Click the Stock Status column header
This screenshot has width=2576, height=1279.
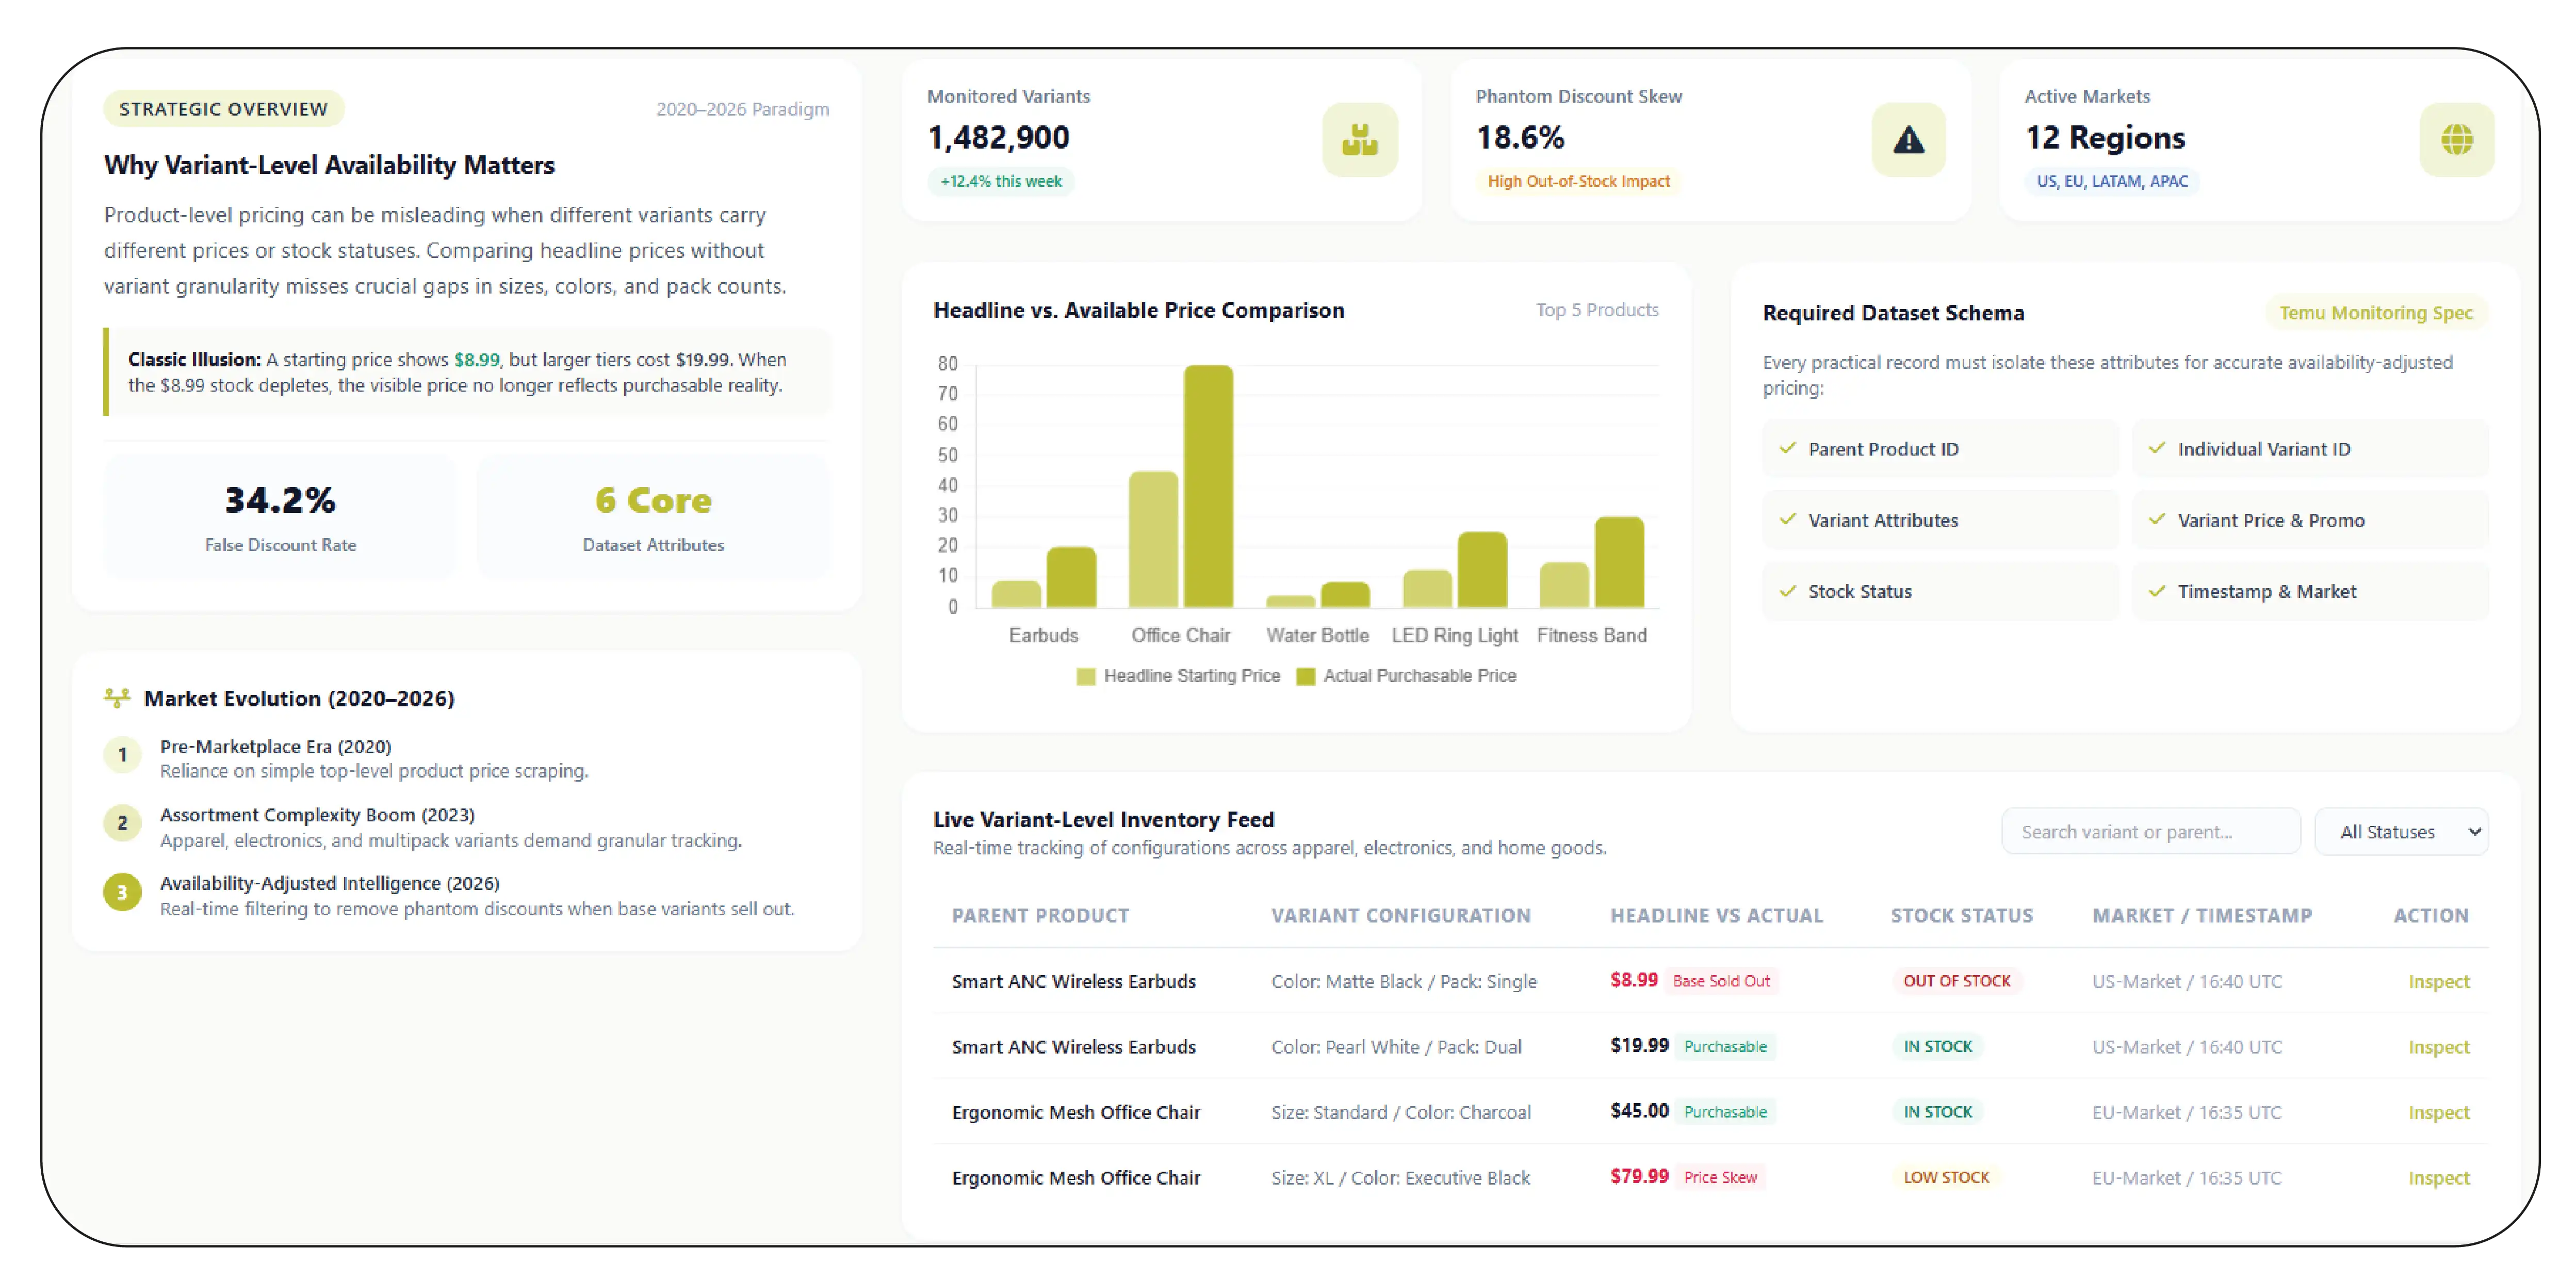[1961, 915]
